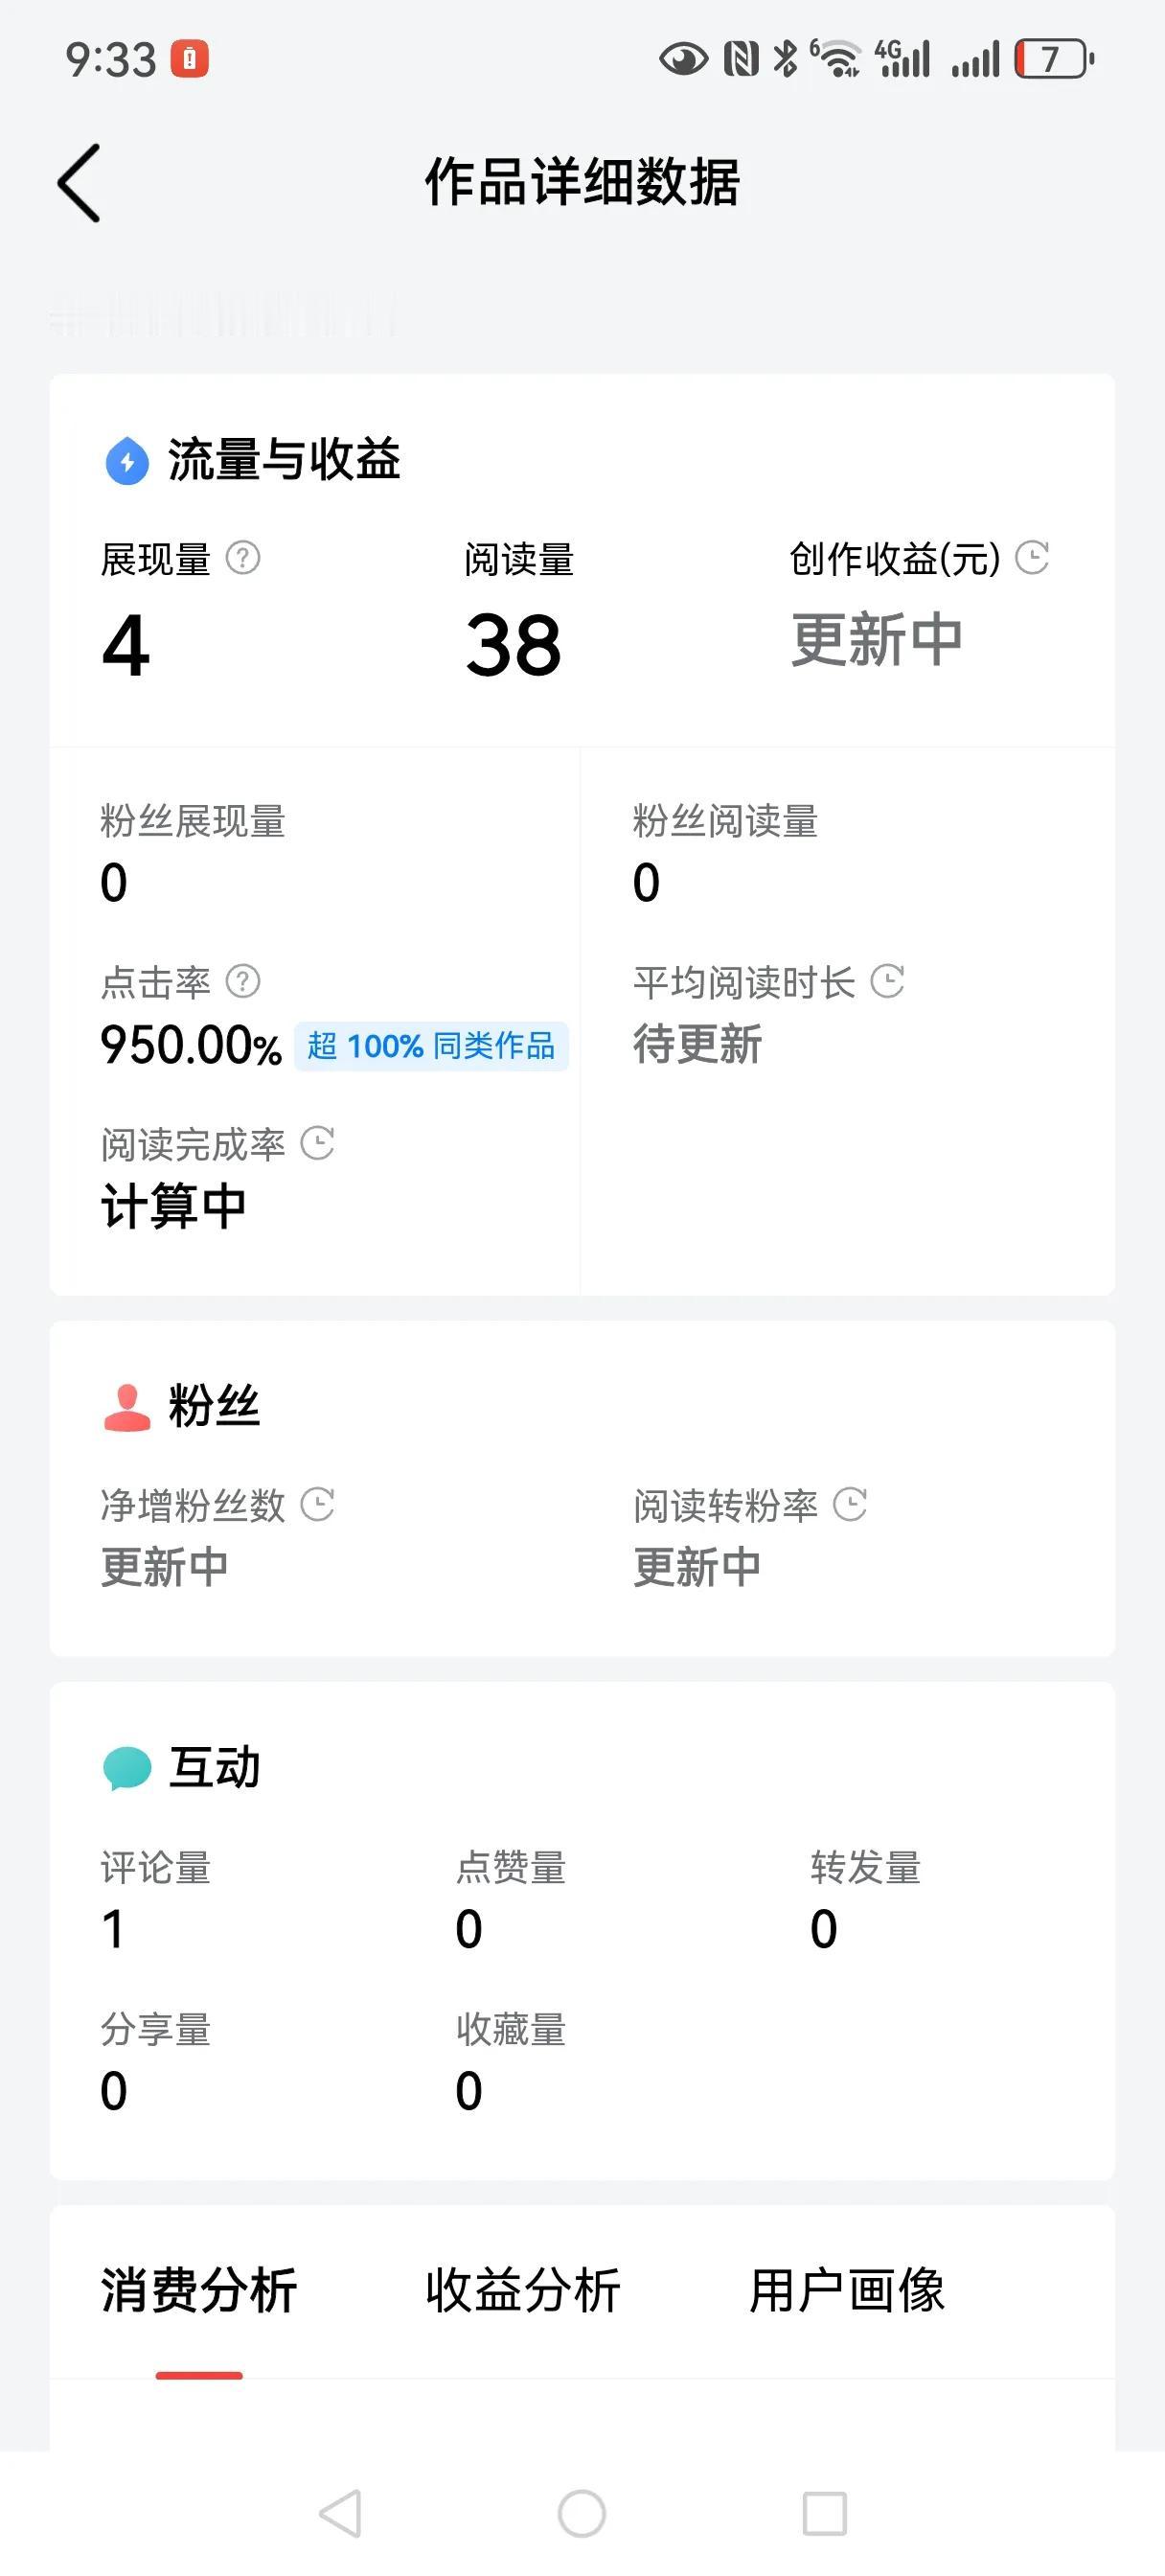This screenshot has height=2576, width=1165.
Task: Tap the green chat bubble icon of 互动
Action: (127, 1768)
